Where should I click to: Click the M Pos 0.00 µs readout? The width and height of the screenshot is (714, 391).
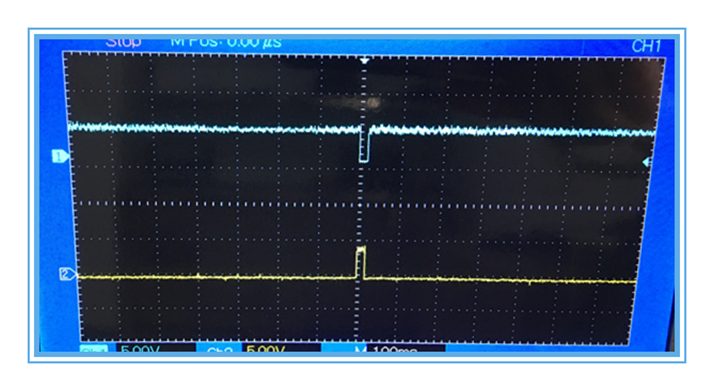tap(226, 42)
